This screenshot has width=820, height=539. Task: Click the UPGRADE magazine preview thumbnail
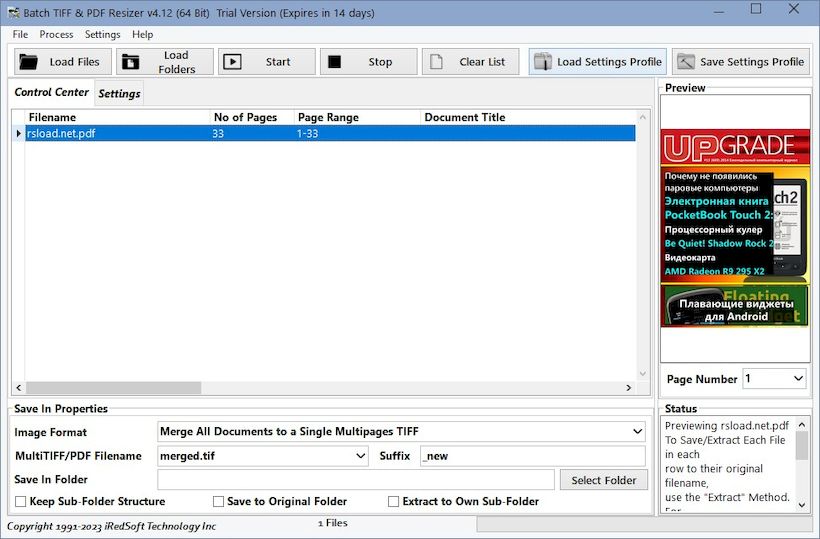pos(735,228)
